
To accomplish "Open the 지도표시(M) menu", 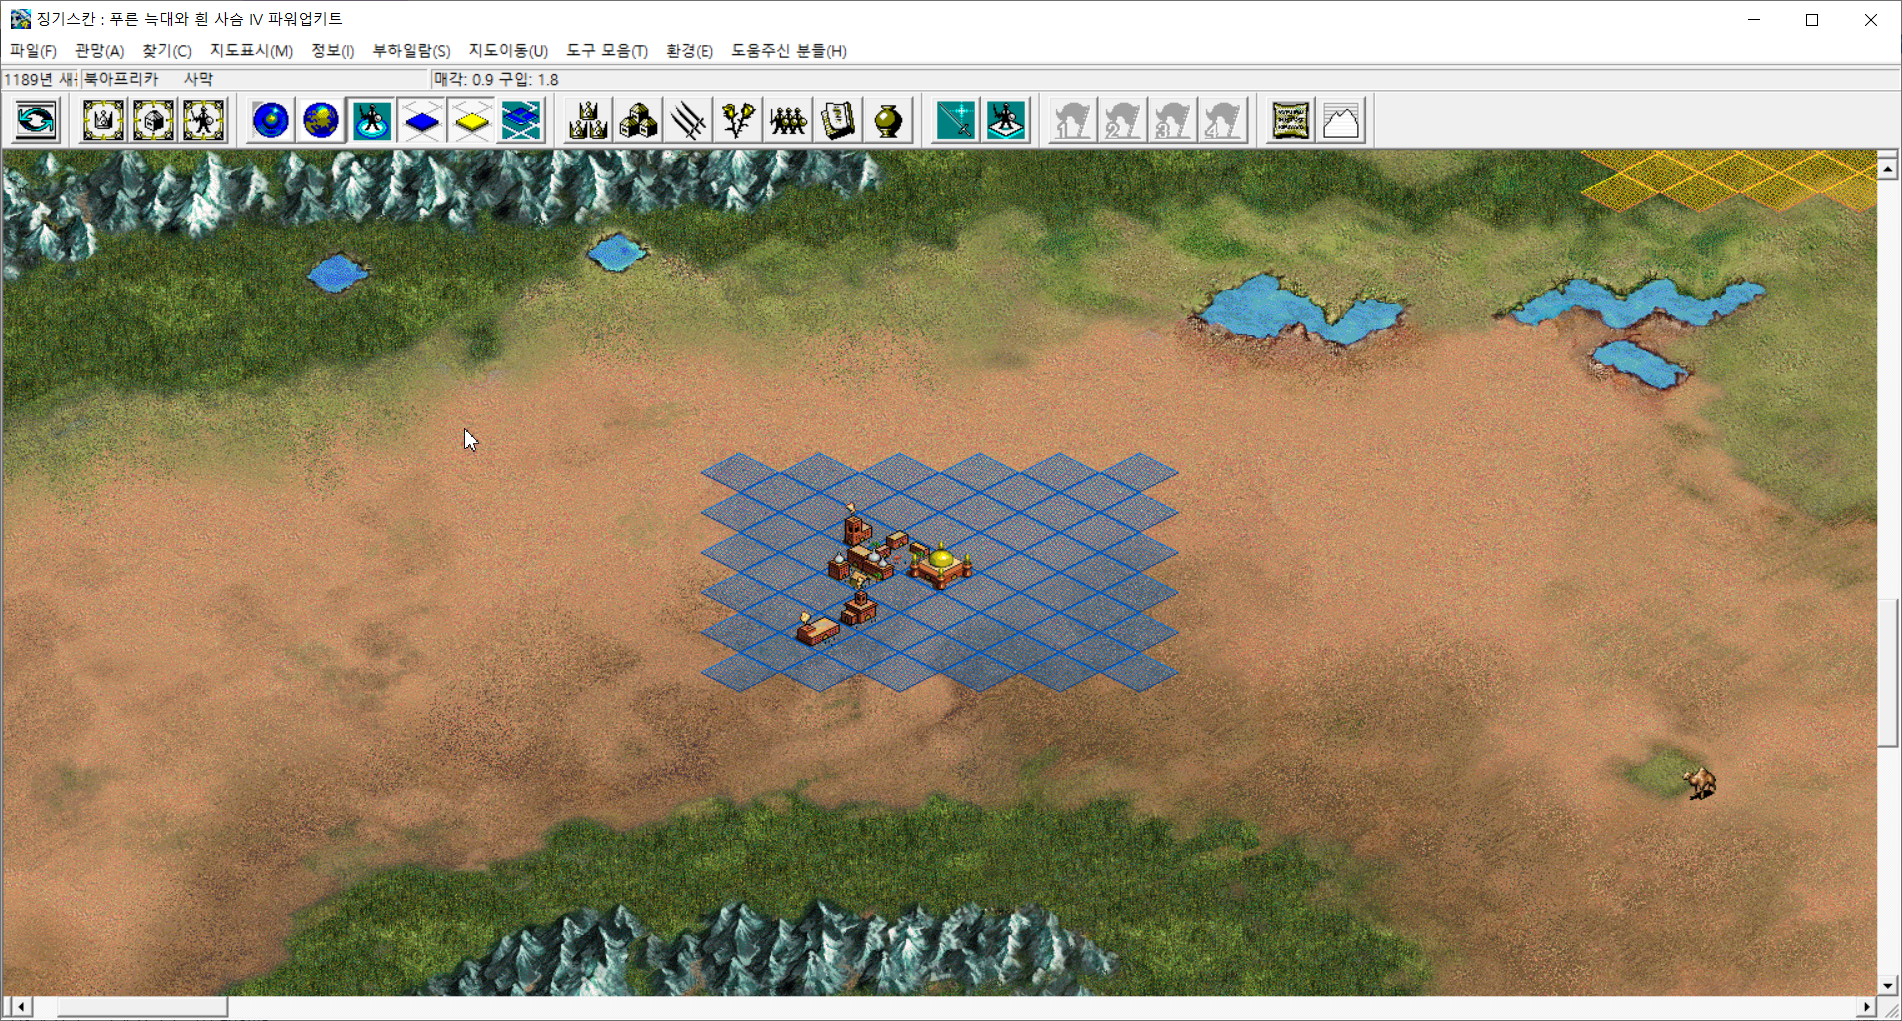I will click(x=251, y=51).
